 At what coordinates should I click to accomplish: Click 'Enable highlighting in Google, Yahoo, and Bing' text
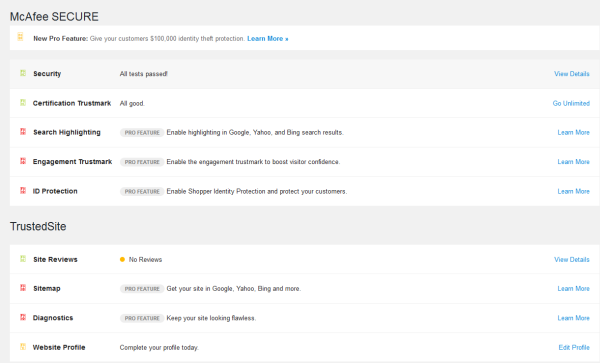255,132
